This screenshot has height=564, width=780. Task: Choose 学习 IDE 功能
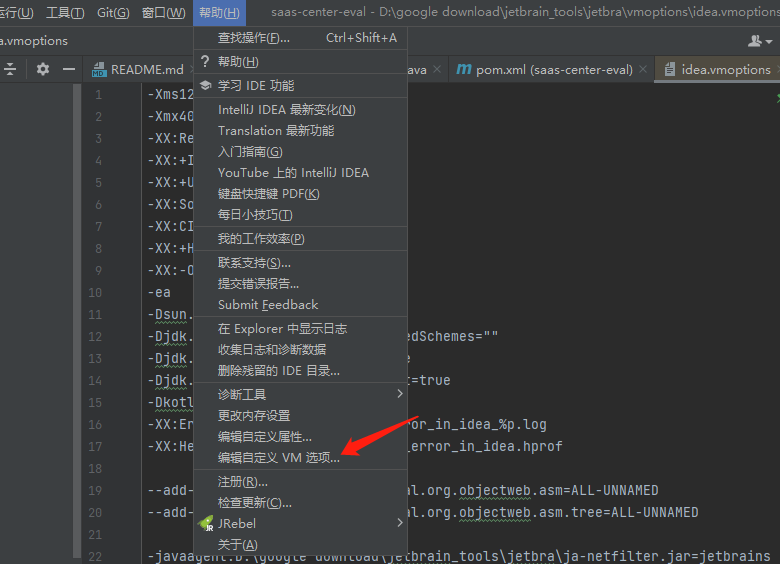point(300,86)
